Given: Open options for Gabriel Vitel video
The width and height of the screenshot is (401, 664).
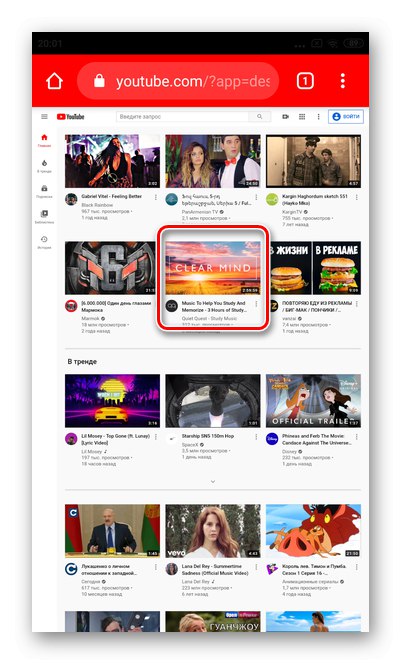Looking at the screenshot, I should (x=156, y=197).
